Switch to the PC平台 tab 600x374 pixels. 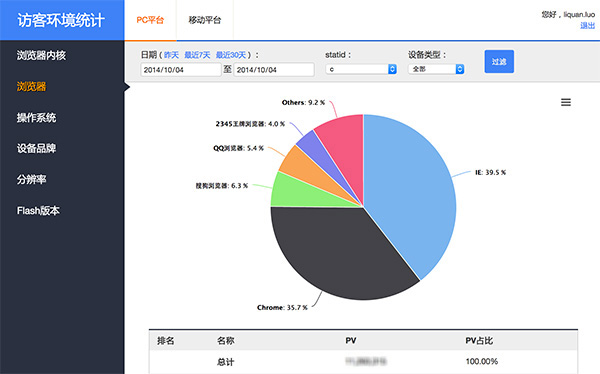tap(150, 20)
